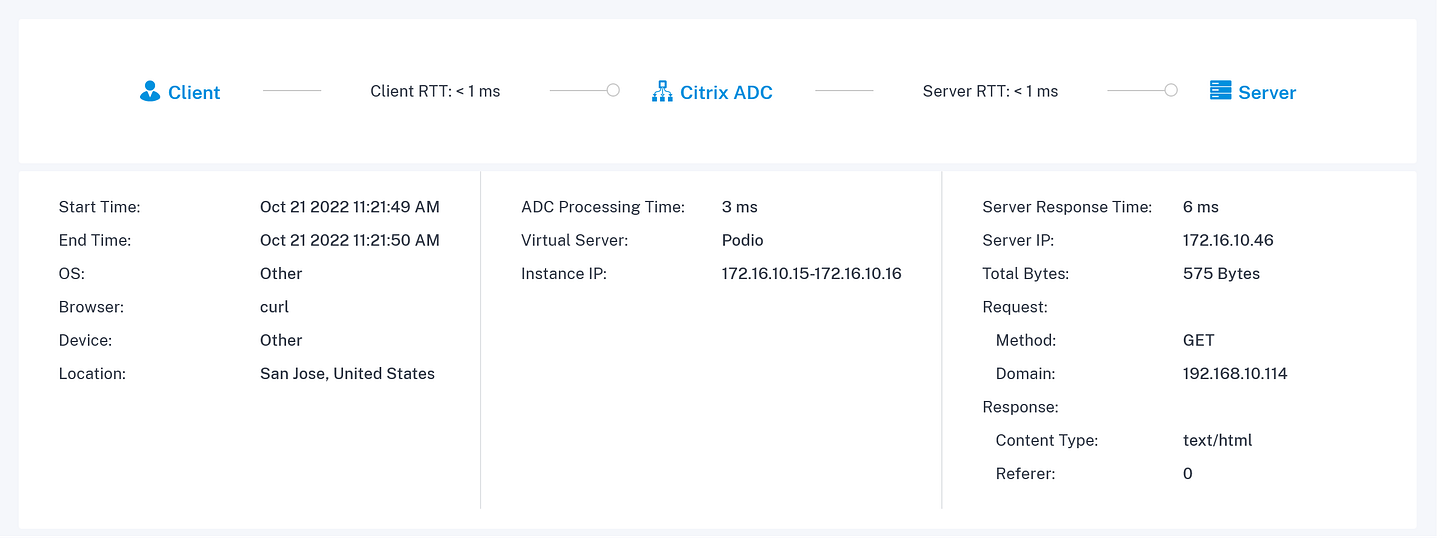This screenshot has width=1456, height=543.
Task: Select Virtual Server value 'Podio'
Action: (x=743, y=240)
